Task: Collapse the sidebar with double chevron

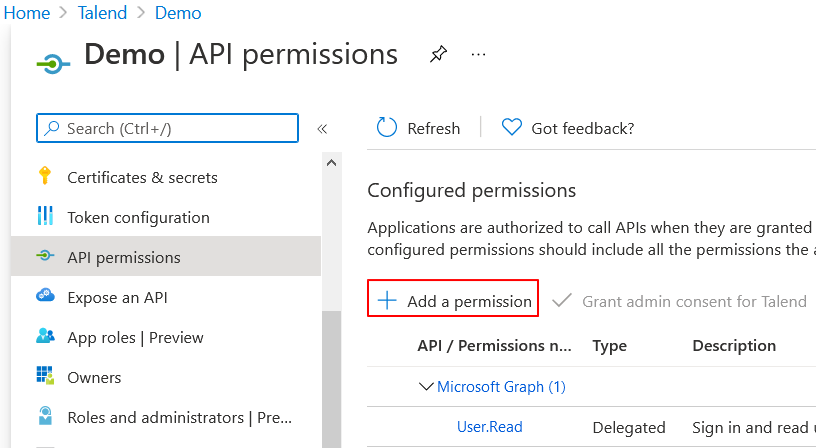Action: click(x=322, y=129)
